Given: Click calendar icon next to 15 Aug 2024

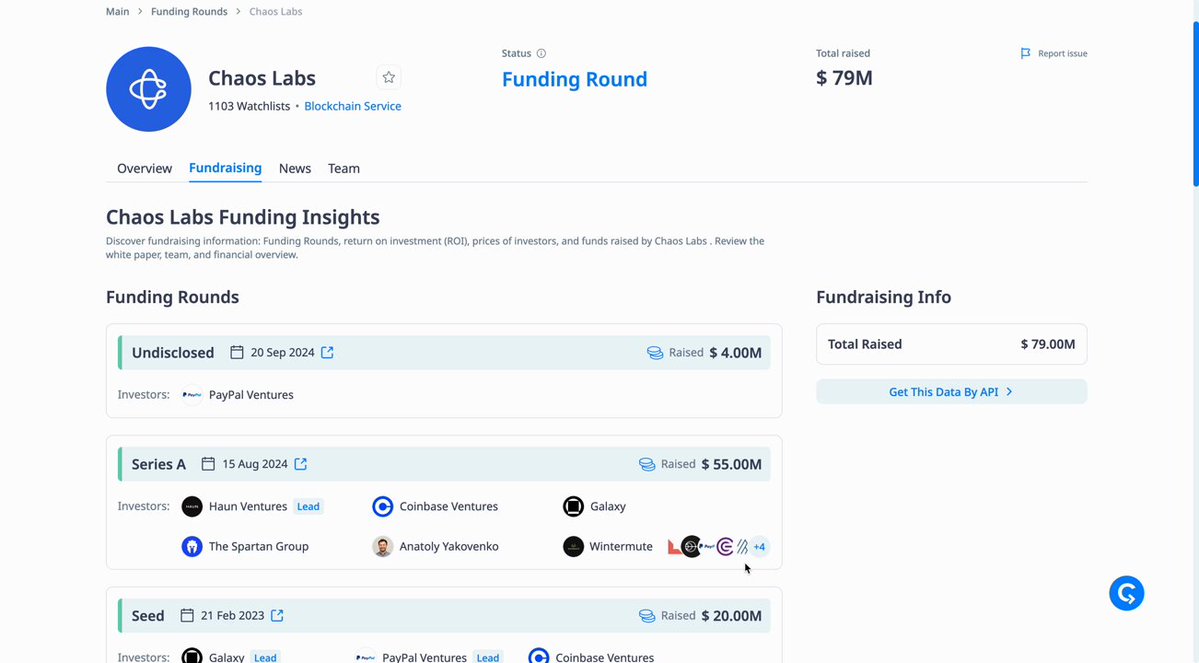Looking at the screenshot, I should [x=208, y=464].
